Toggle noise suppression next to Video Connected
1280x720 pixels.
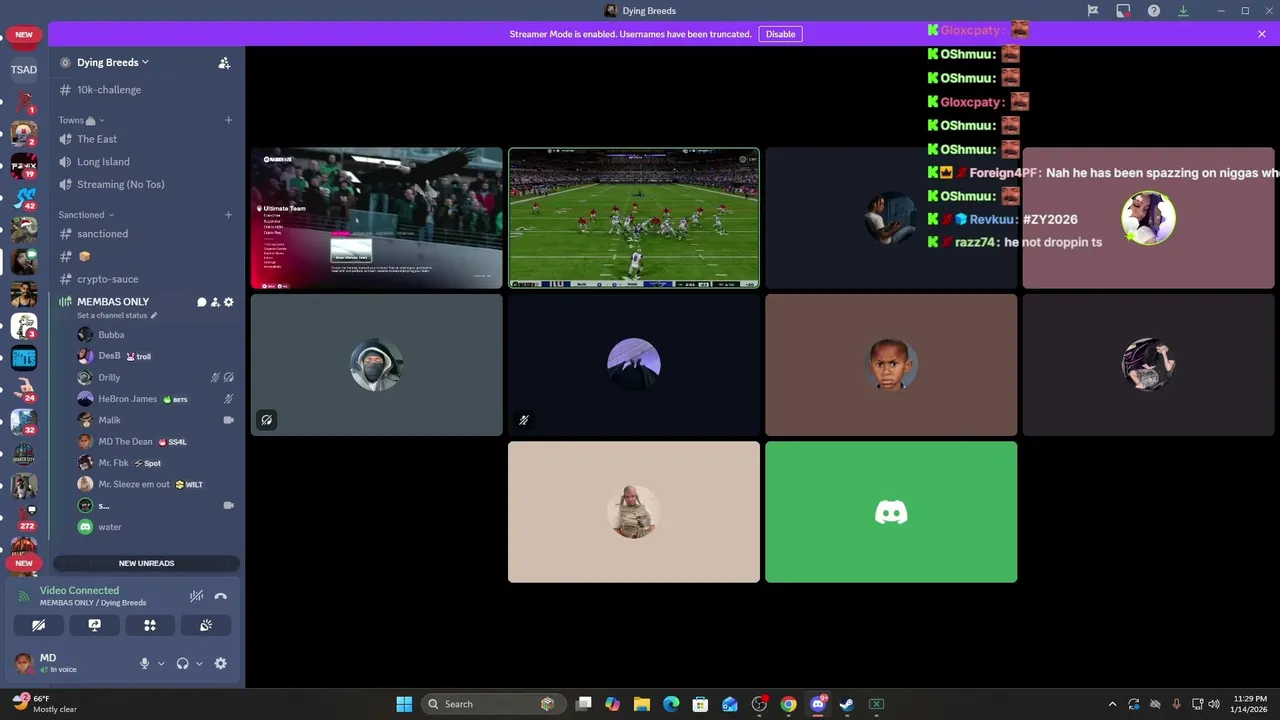tap(196, 596)
